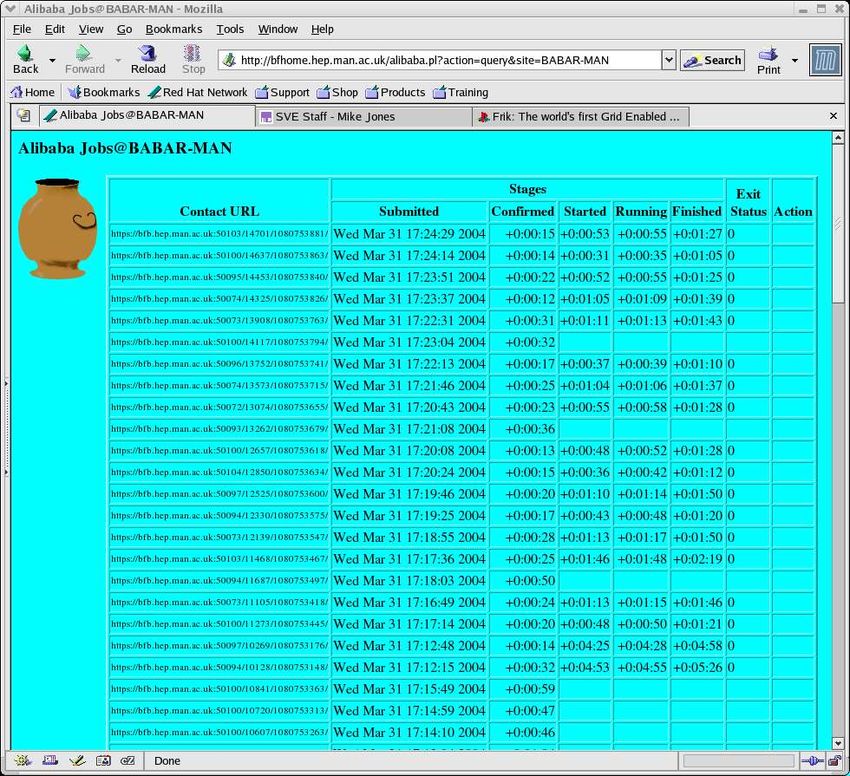
Task: Click the '+0:05:26' finished time cell
Action: 697,668
